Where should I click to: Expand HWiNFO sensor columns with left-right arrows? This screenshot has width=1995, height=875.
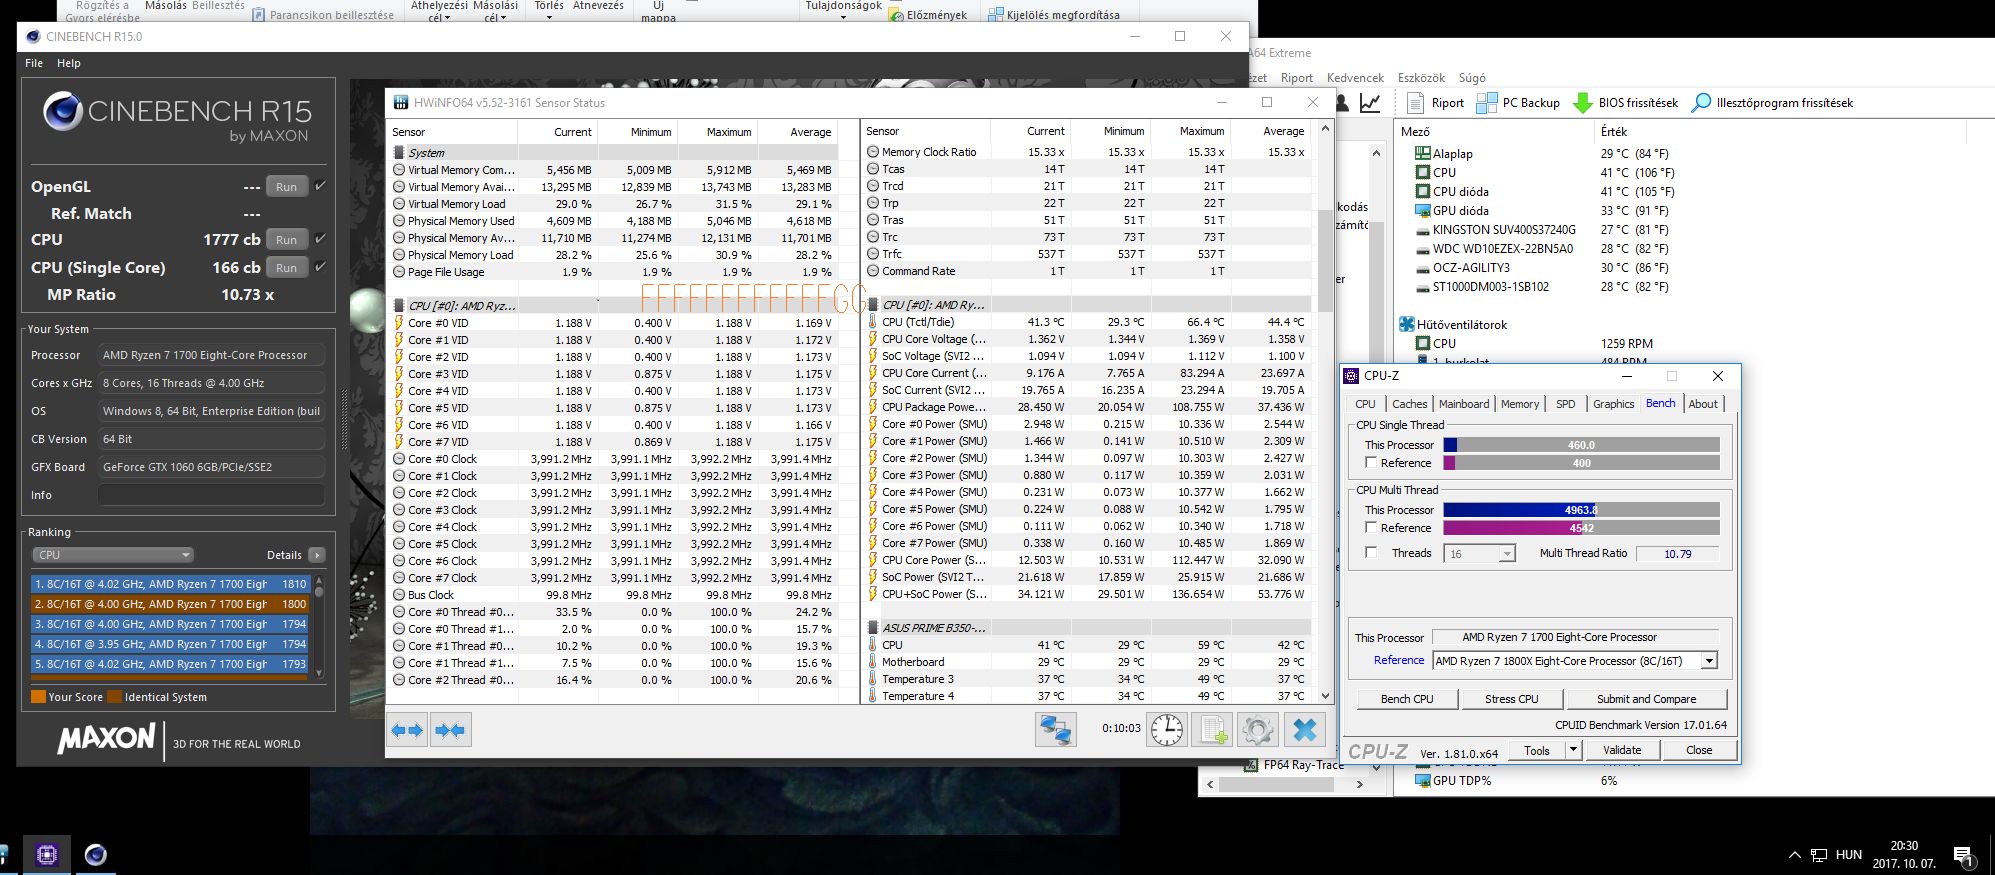408,730
